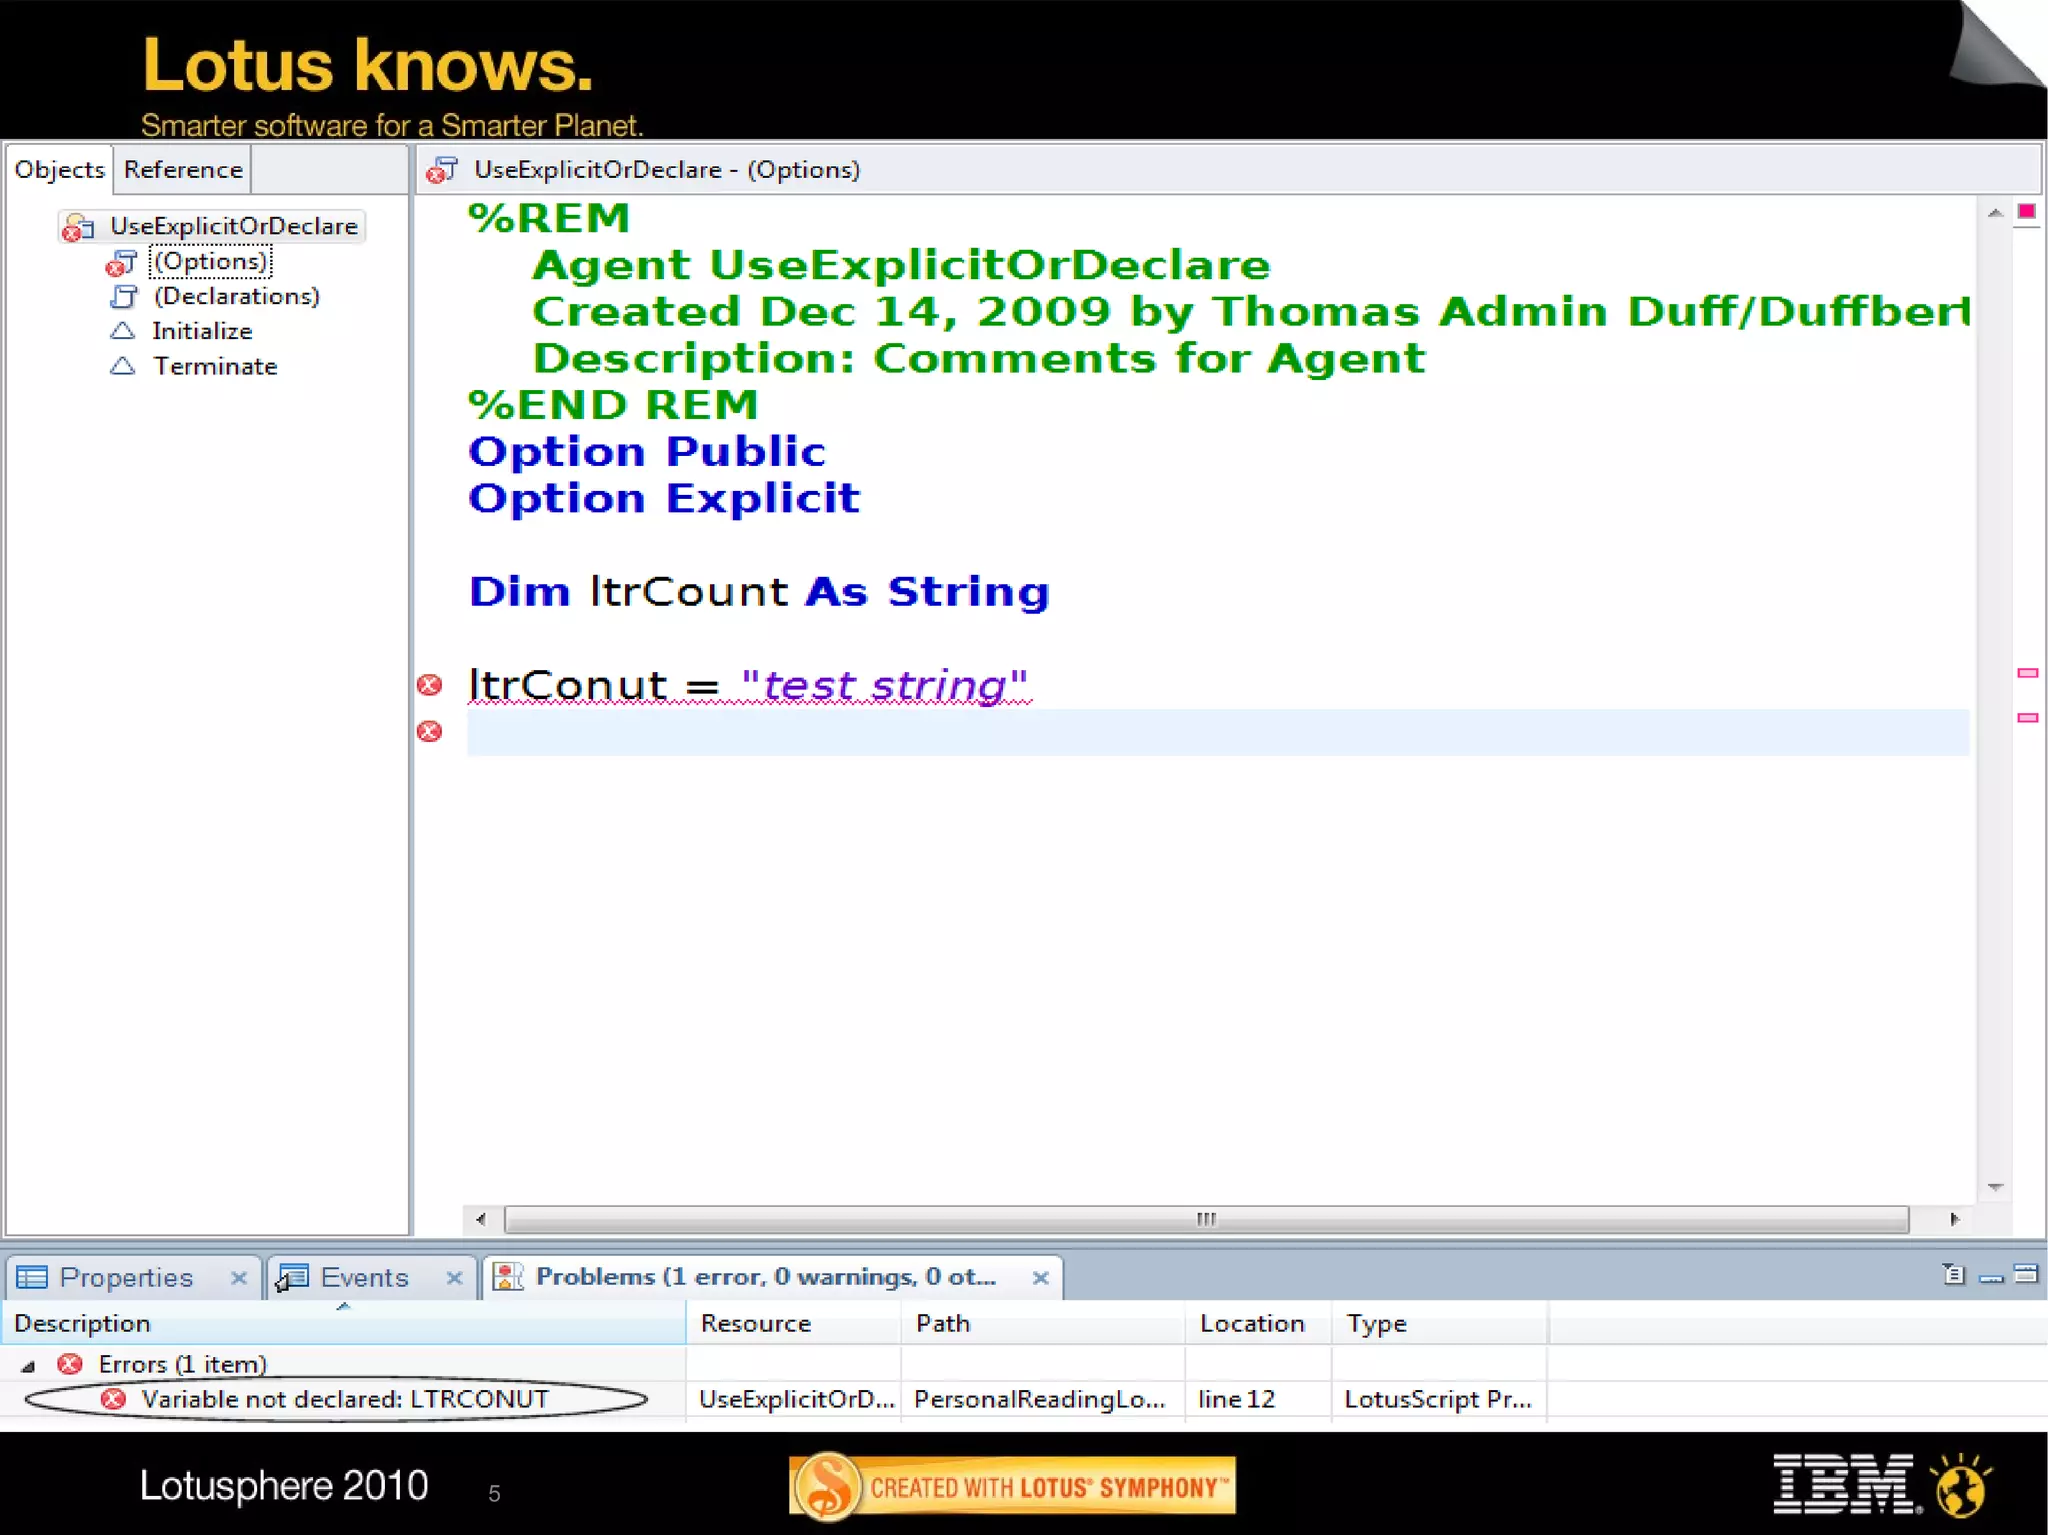Open the (Declarations) section

tap(236, 297)
